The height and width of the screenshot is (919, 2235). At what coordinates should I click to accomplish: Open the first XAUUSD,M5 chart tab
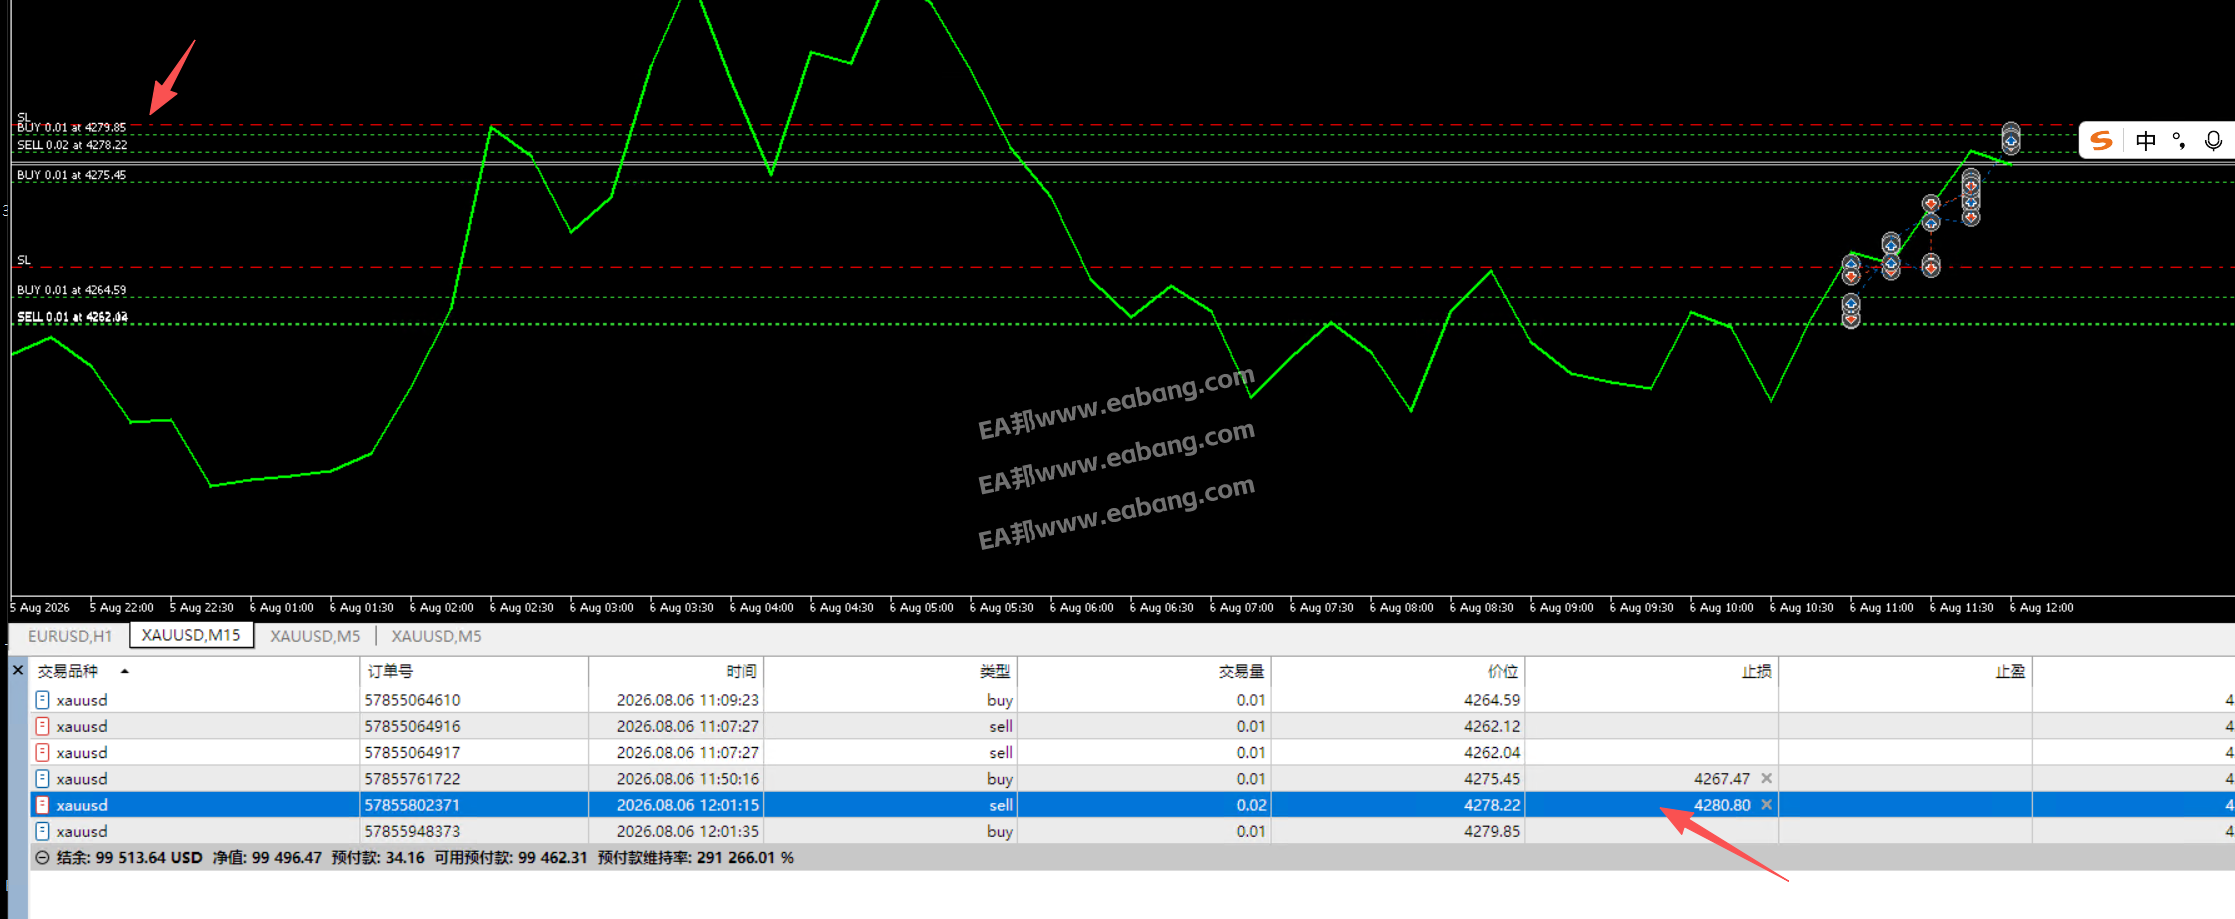click(315, 636)
